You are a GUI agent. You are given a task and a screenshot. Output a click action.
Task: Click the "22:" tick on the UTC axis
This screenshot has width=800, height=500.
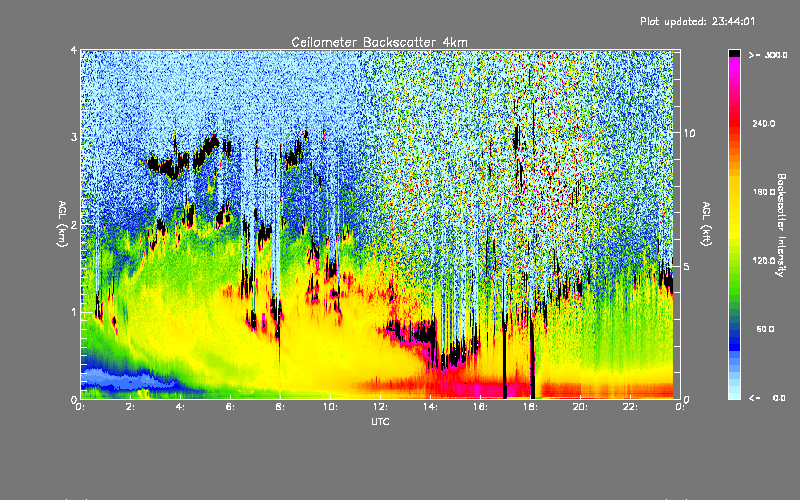[x=630, y=407]
